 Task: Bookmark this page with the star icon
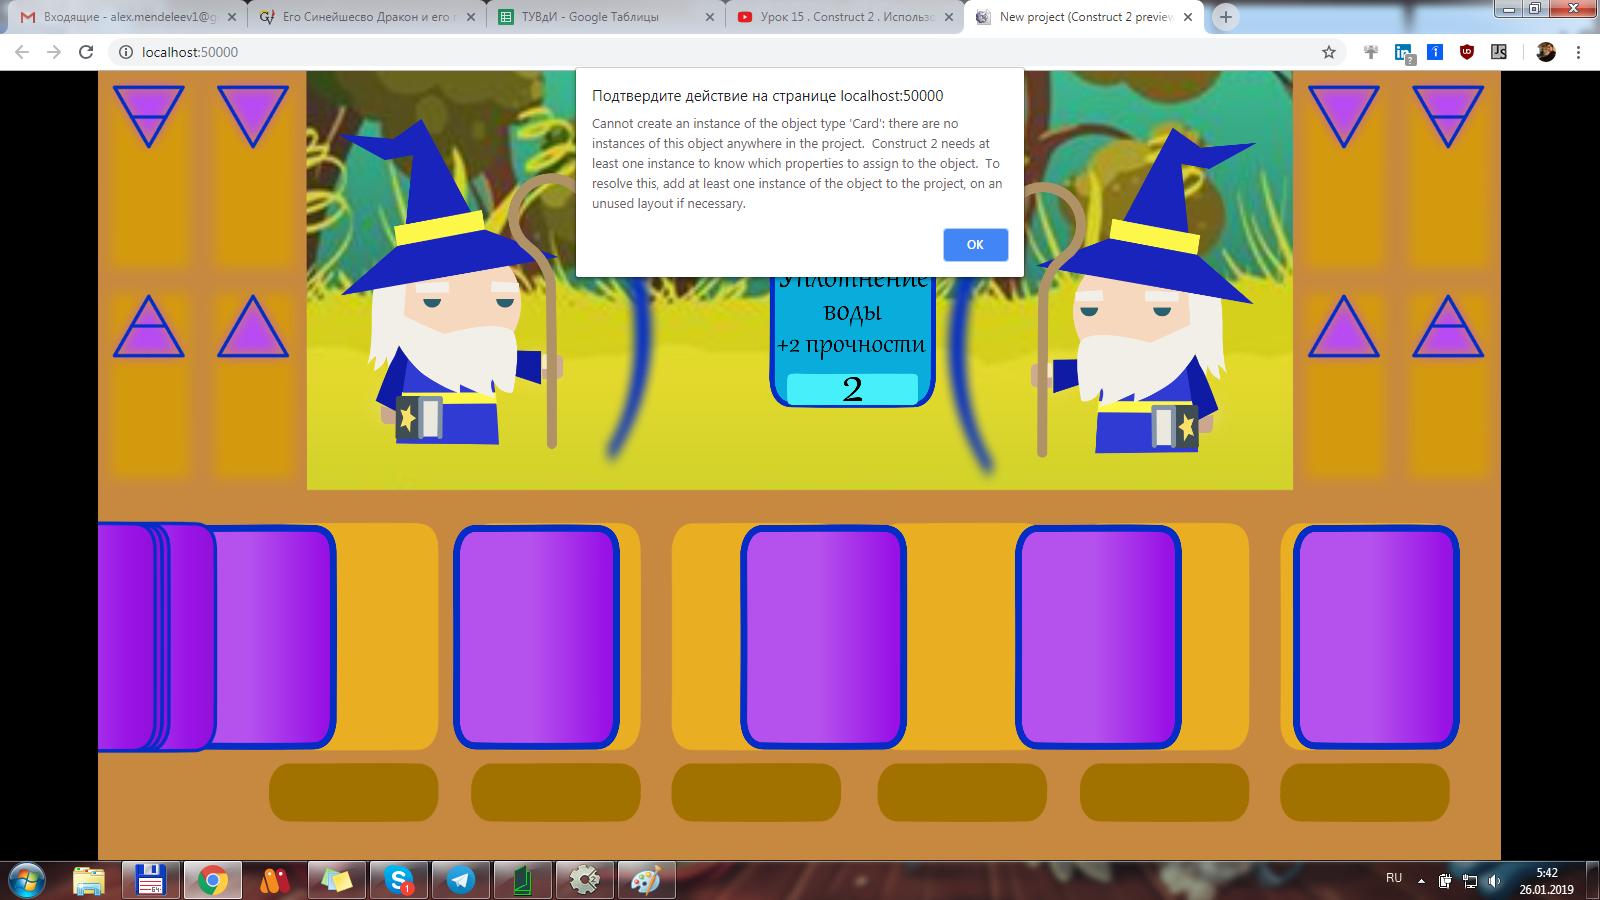[x=1329, y=52]
